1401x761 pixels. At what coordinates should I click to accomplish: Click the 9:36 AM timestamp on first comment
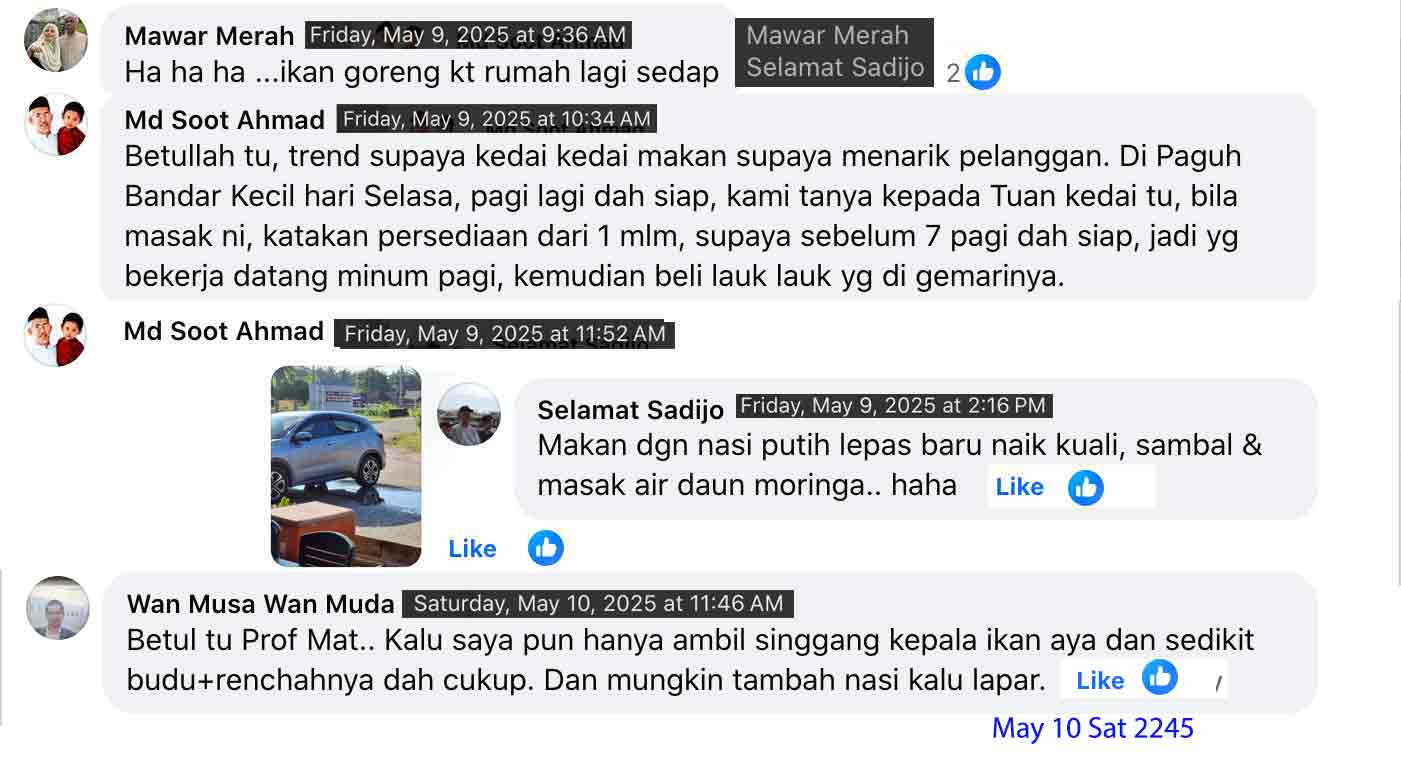click(468, 36)
